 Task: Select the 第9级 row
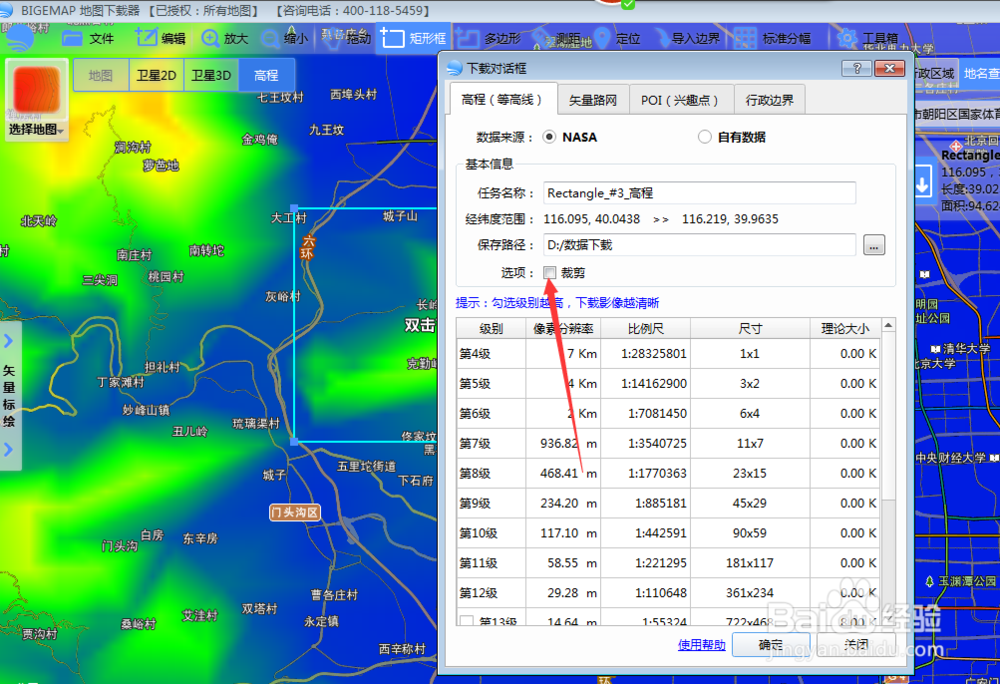pyautogui.click(x=668, y=504)
